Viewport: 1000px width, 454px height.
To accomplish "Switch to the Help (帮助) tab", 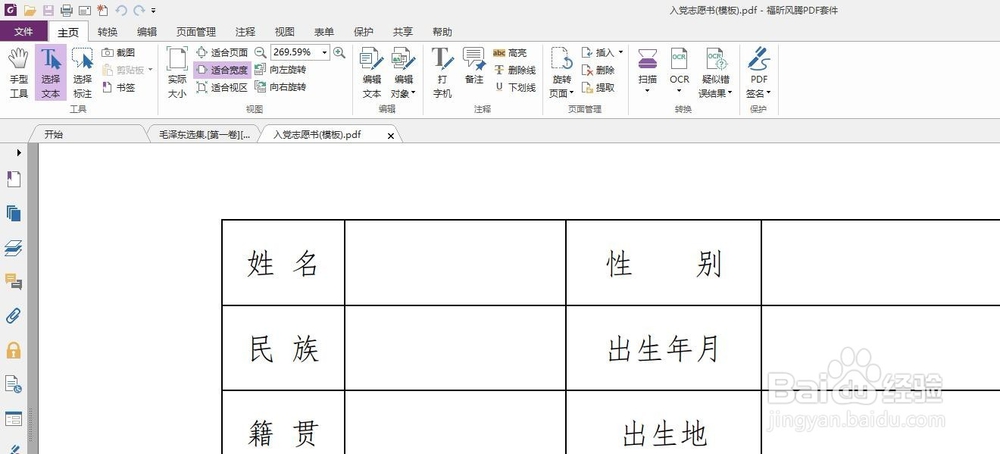I will (x=442, y=32).
